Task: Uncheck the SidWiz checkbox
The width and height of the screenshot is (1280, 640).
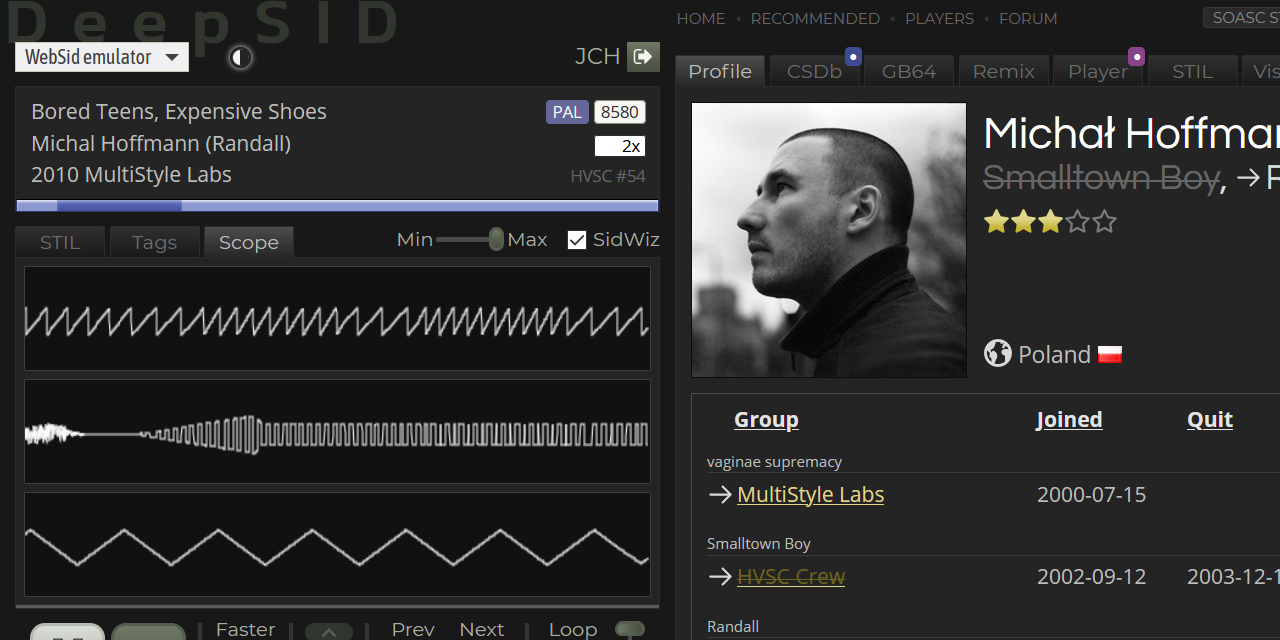Action: click(577, 240)
